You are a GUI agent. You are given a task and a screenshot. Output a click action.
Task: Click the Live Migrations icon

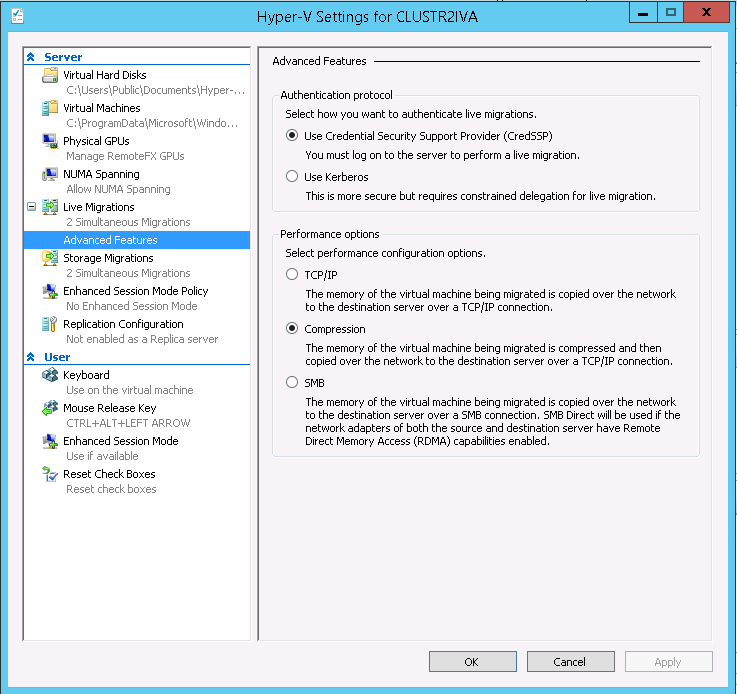(50, 207)
